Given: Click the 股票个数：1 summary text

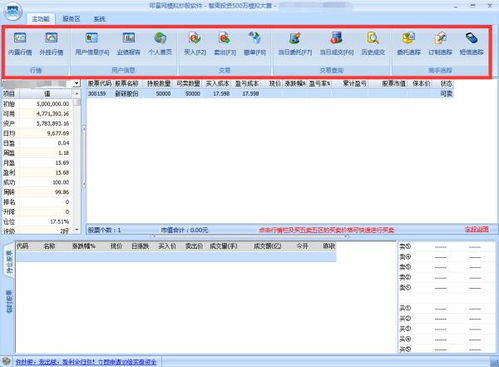Looking at the screenshot, I should point(104,230).
